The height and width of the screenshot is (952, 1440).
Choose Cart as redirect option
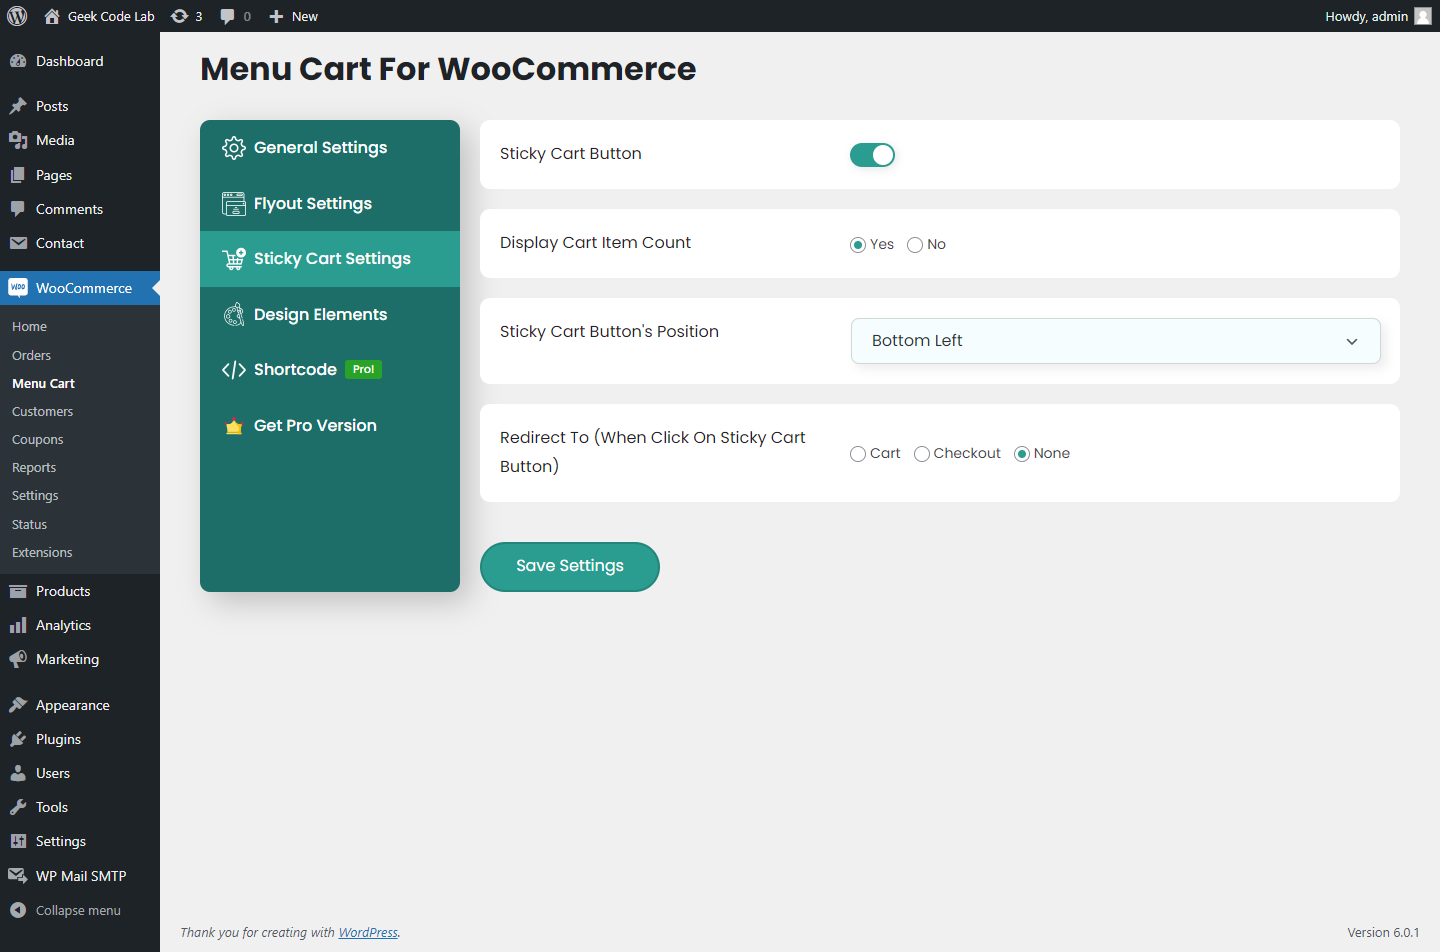click(x=858, y=454)
